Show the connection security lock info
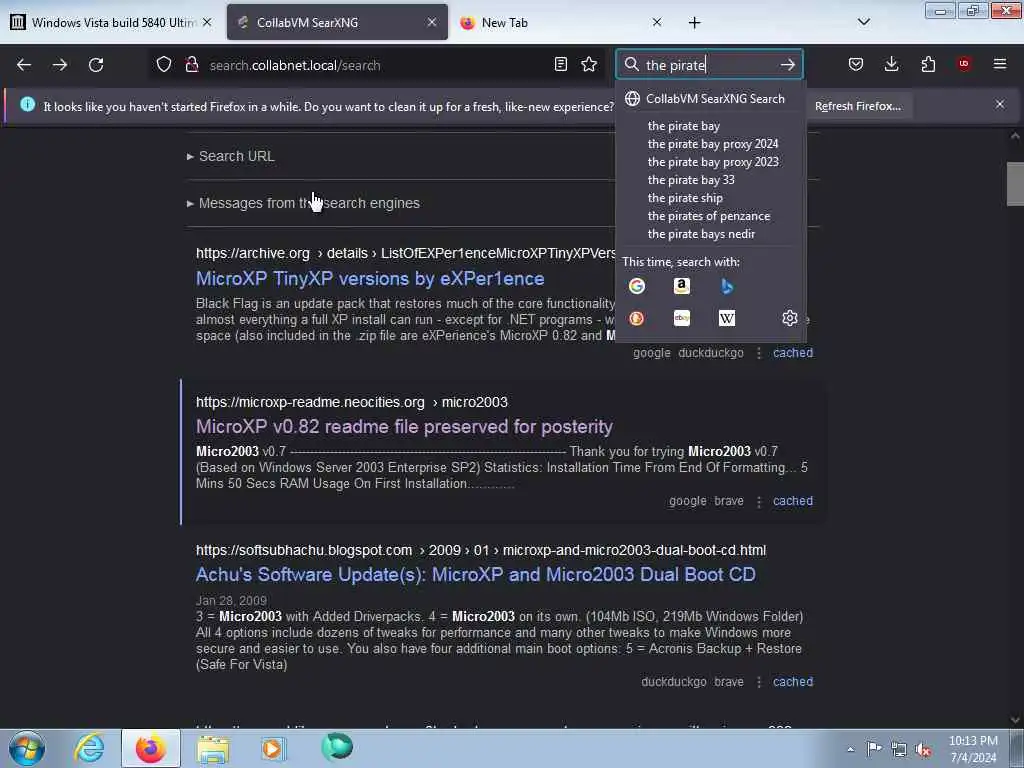The height and width of the screenshot is (768, 1024). (x=192, y=65)
